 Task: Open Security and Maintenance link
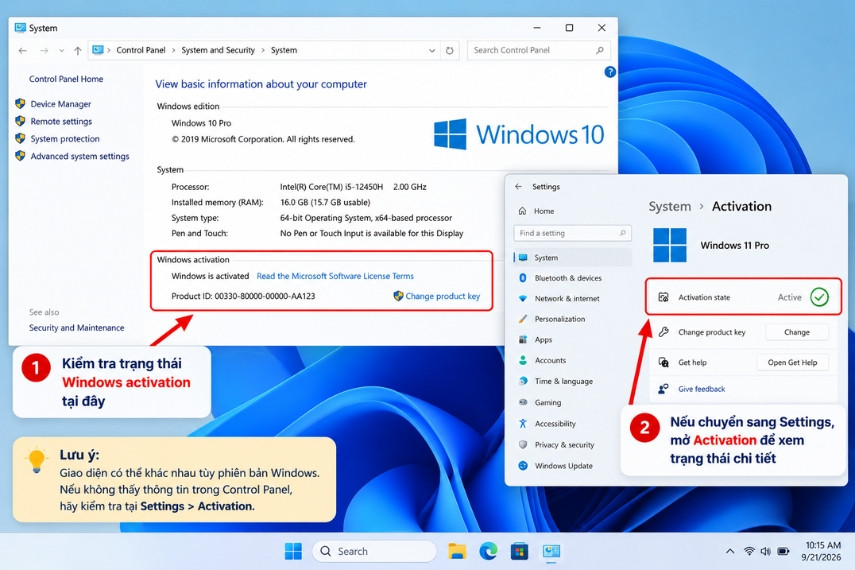(x=76, y=328)
